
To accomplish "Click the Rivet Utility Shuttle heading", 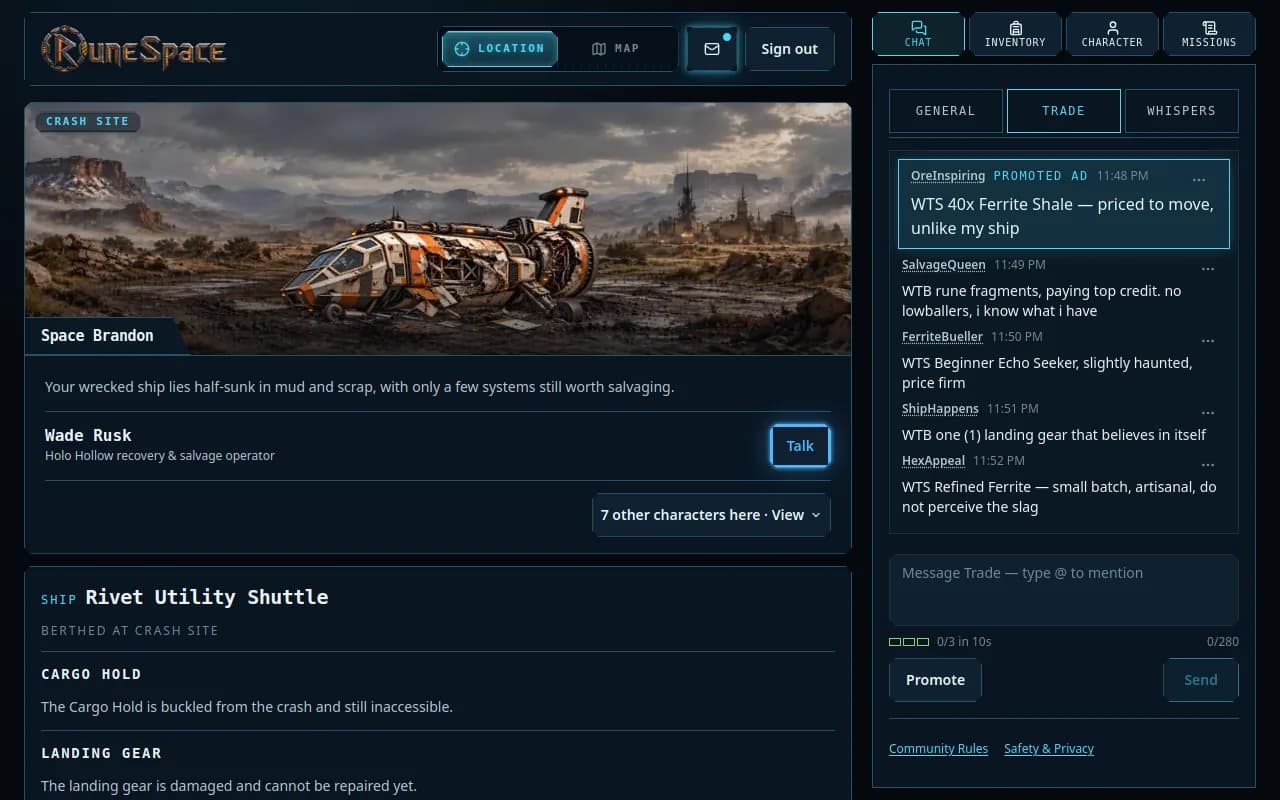I will [207, 597].
